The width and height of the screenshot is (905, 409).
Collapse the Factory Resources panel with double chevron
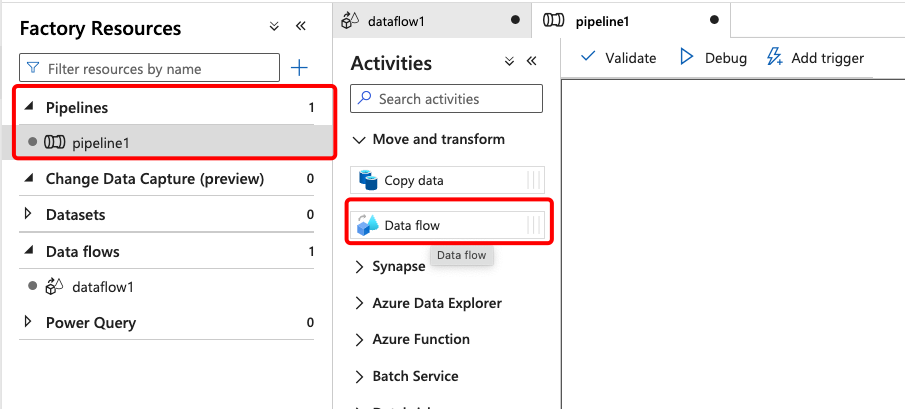point(300,26)
